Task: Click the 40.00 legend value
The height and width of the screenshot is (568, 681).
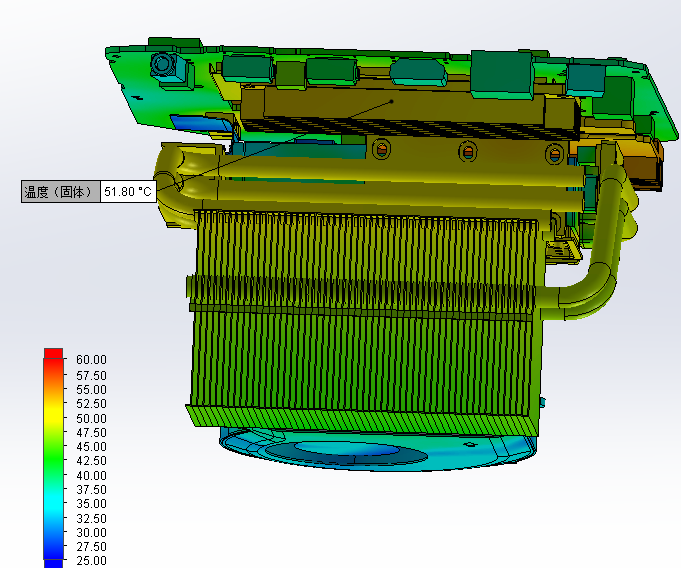Action: tap(91, 475)
